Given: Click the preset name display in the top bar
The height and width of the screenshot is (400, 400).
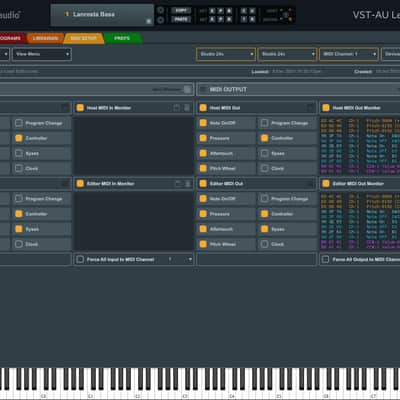Looking at the screenshot, I should 102,15.
